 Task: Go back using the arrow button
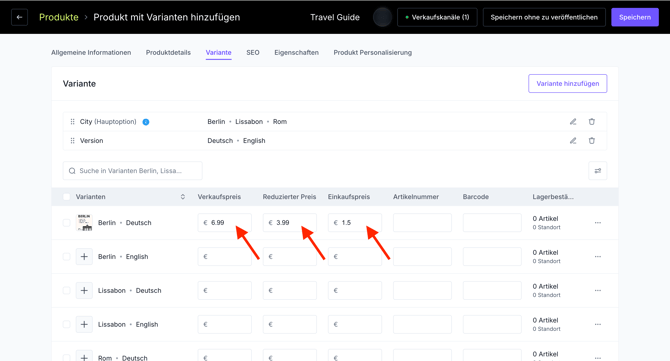click(x=19, y=18)
